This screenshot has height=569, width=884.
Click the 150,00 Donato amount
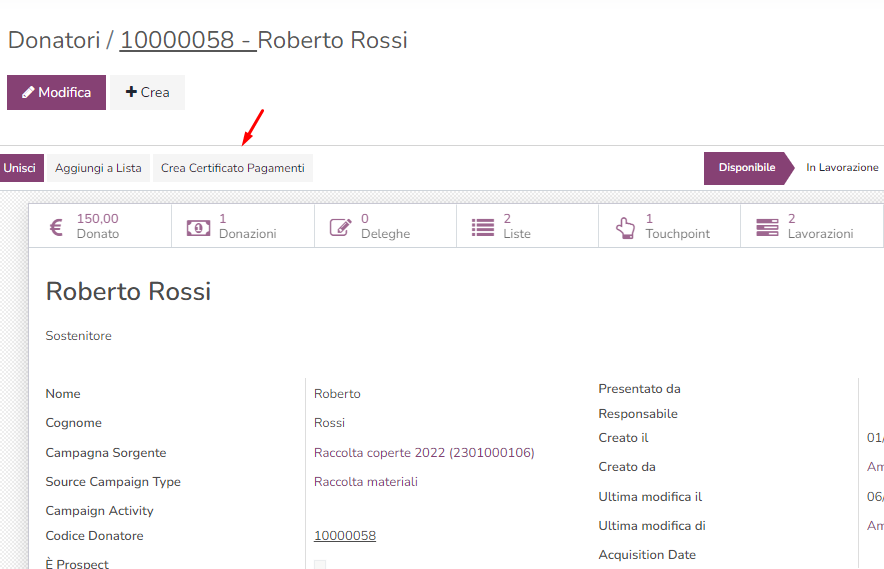click(97, 219)
